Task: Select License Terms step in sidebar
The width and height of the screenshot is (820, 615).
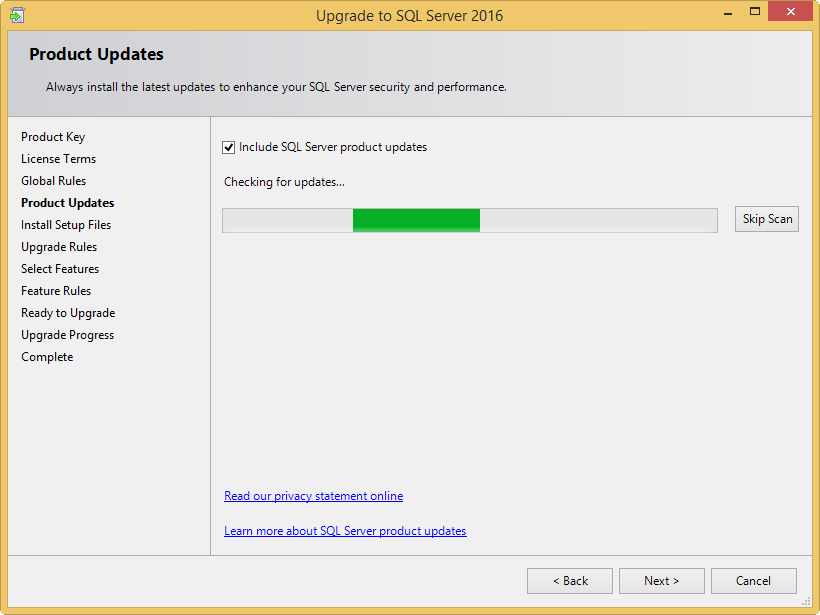Action: (58, 159)
